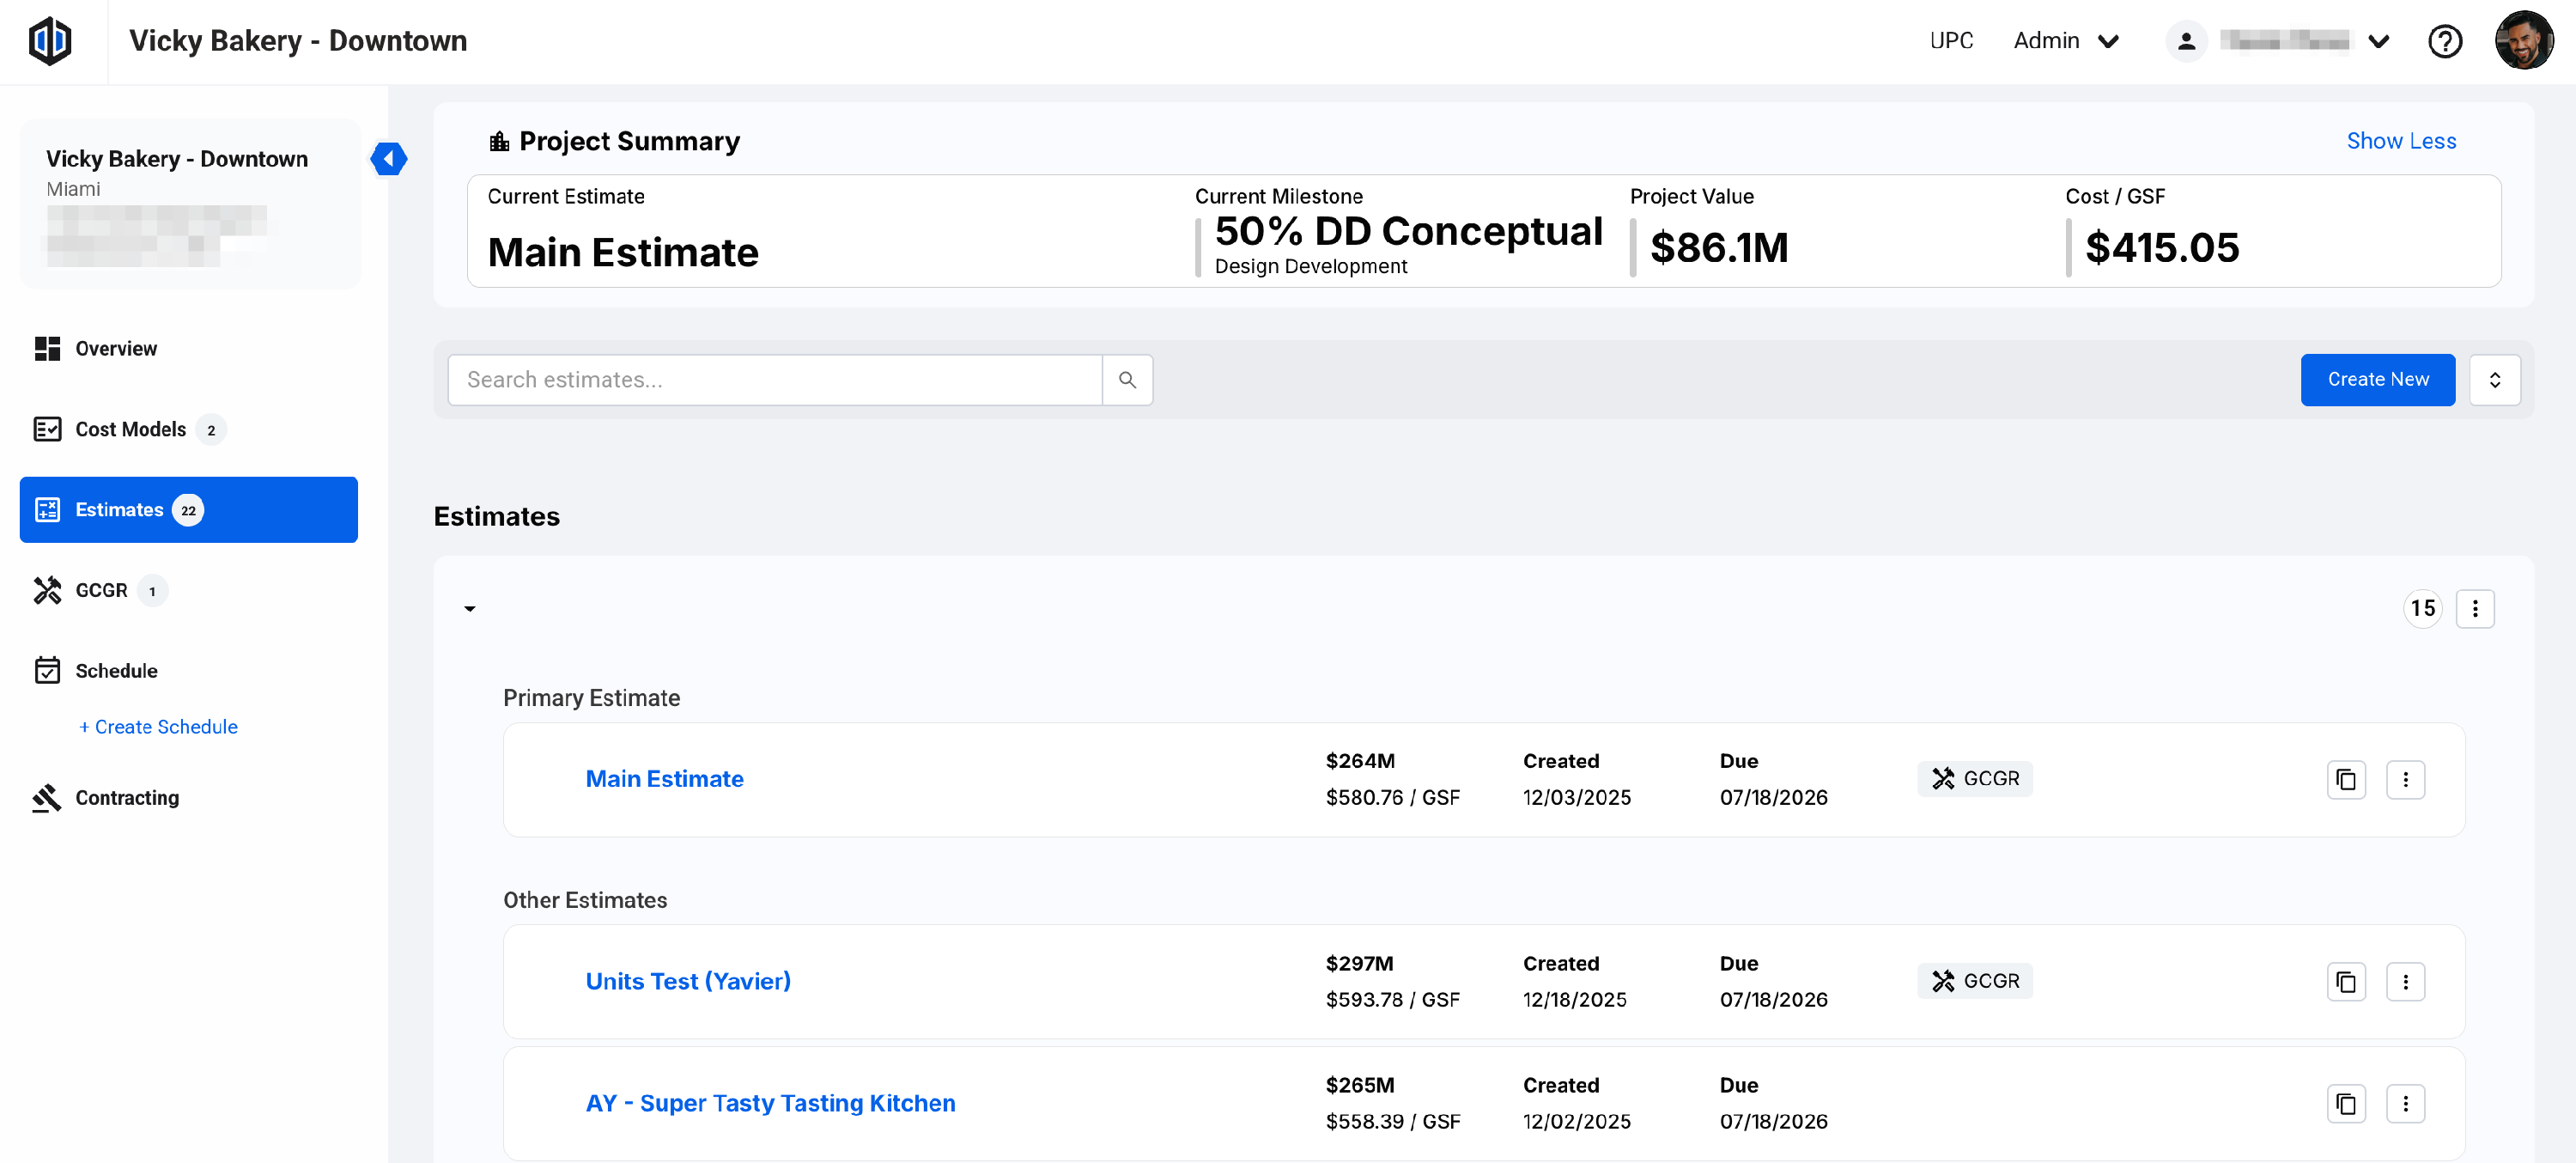Click the Search estimates input field
The image size is (2576, 1163).
[774, 380]
